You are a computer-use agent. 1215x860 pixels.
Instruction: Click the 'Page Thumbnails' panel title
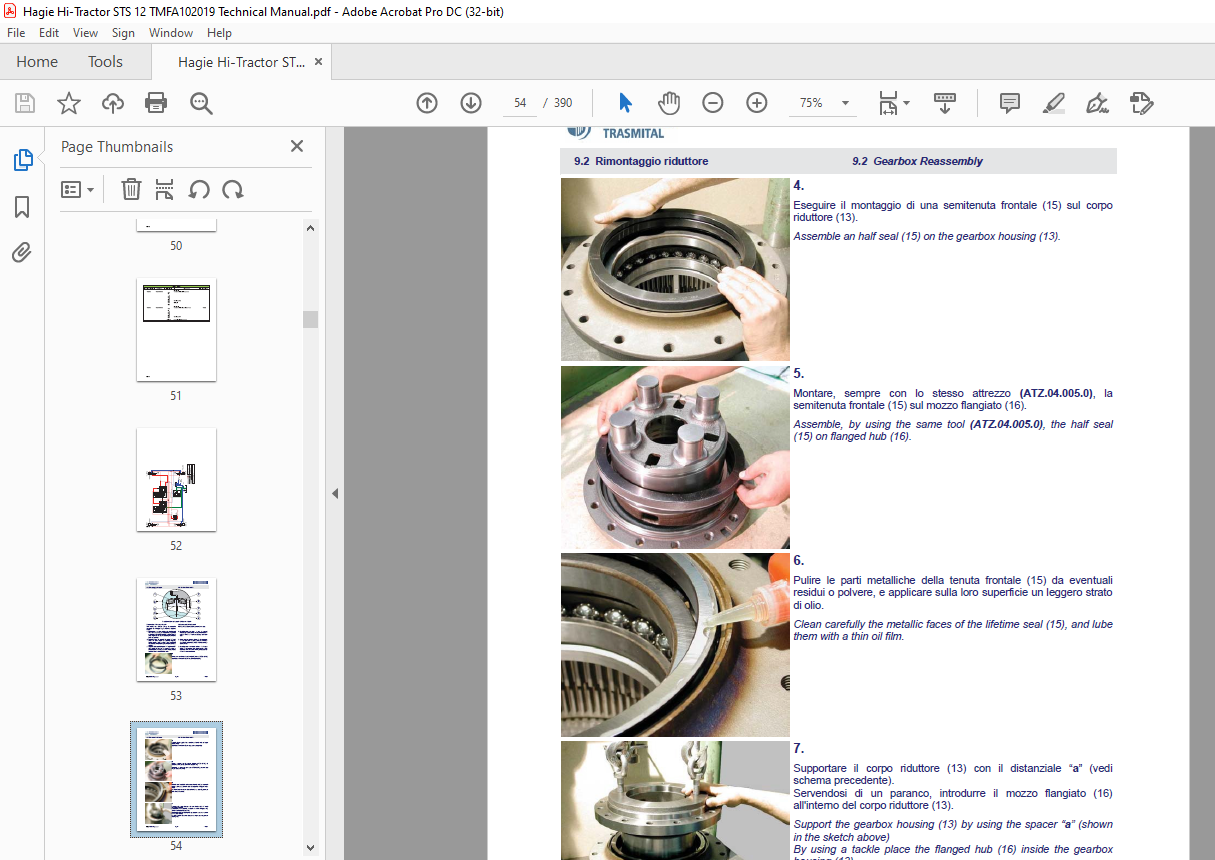(x=117, y=146)
